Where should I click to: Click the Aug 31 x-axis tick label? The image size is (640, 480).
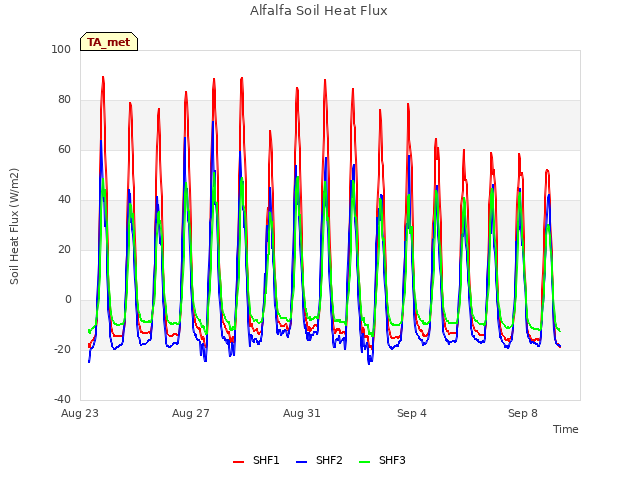tap(302, 413)
